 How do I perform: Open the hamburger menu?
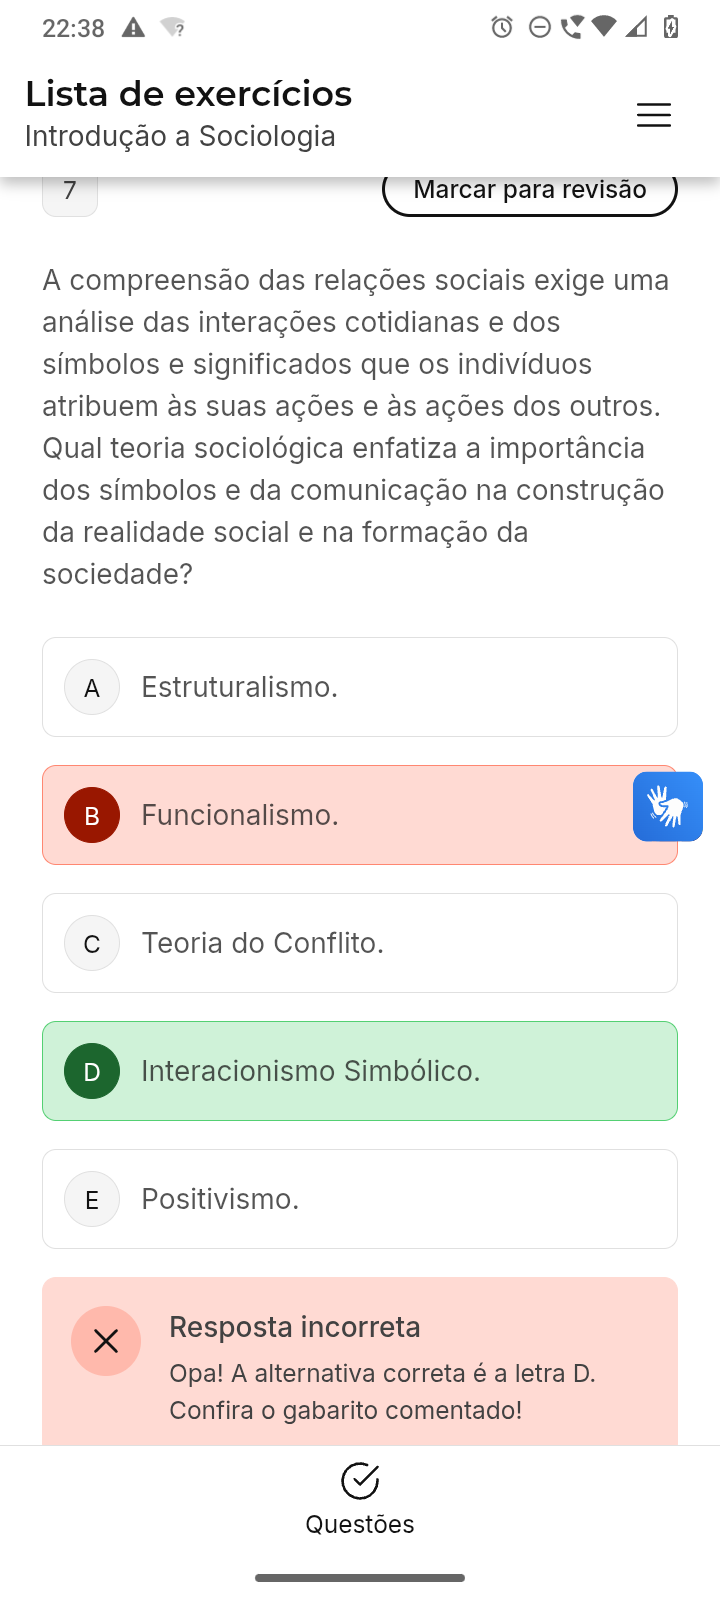(654, 115)
